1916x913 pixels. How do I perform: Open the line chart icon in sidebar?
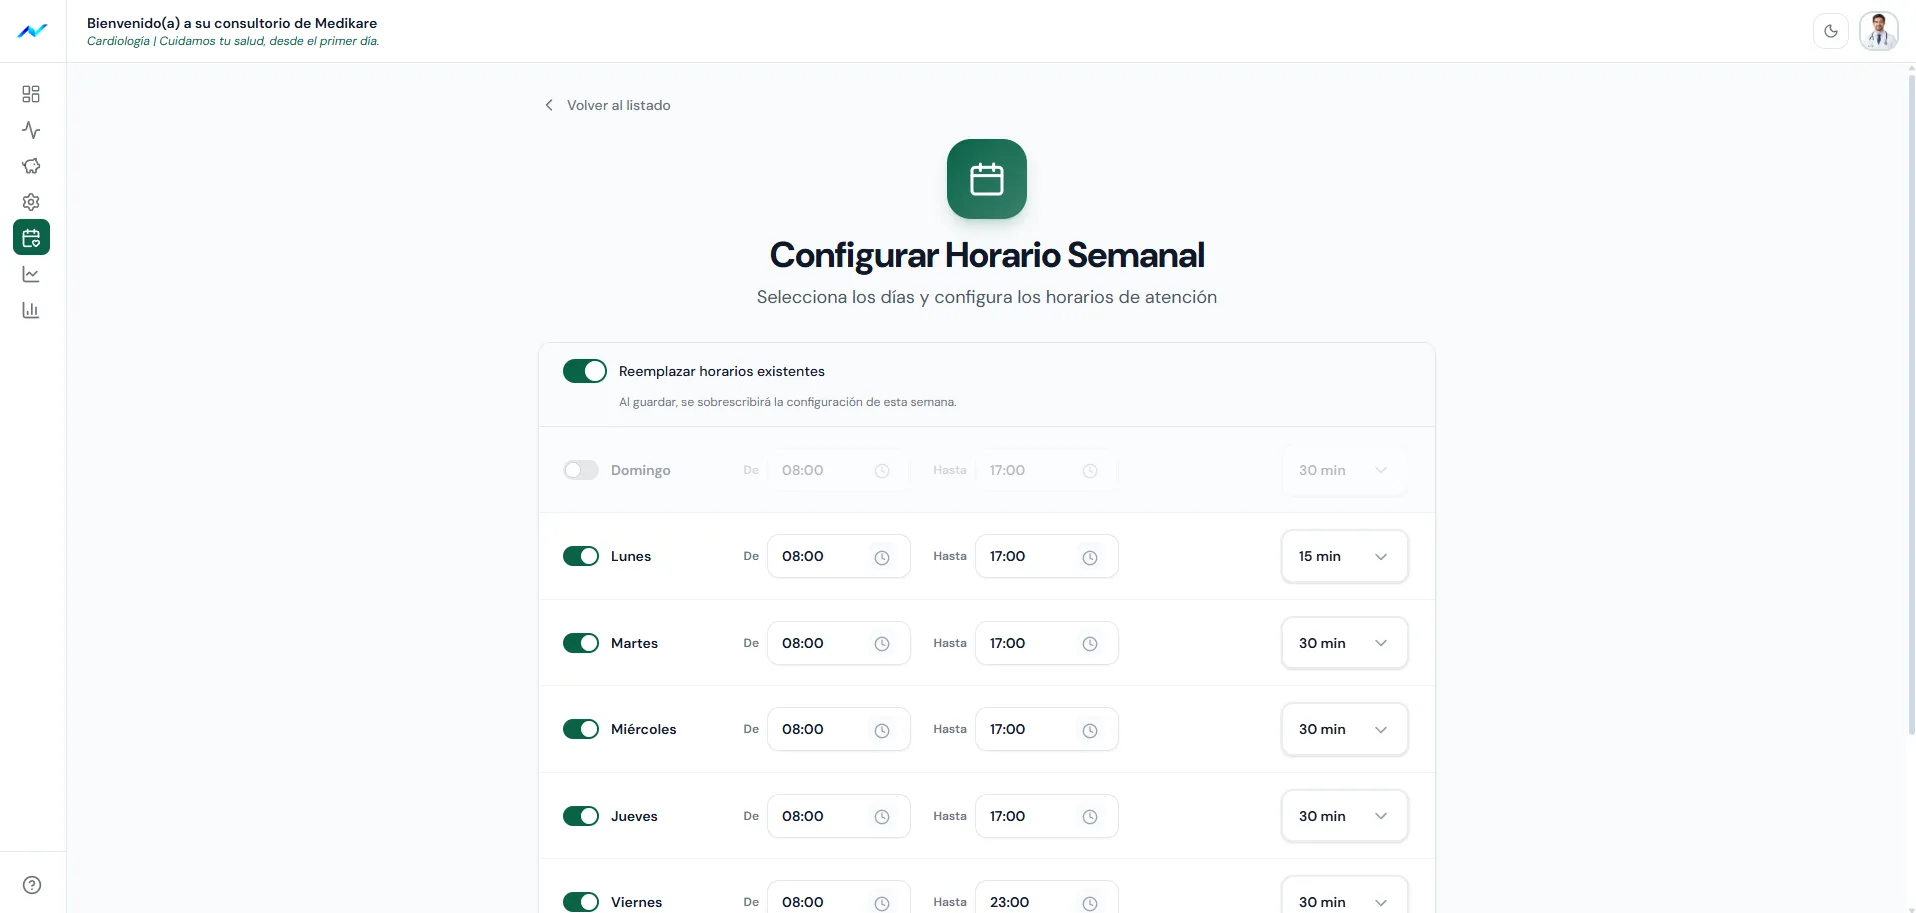[x=31, y=274]
